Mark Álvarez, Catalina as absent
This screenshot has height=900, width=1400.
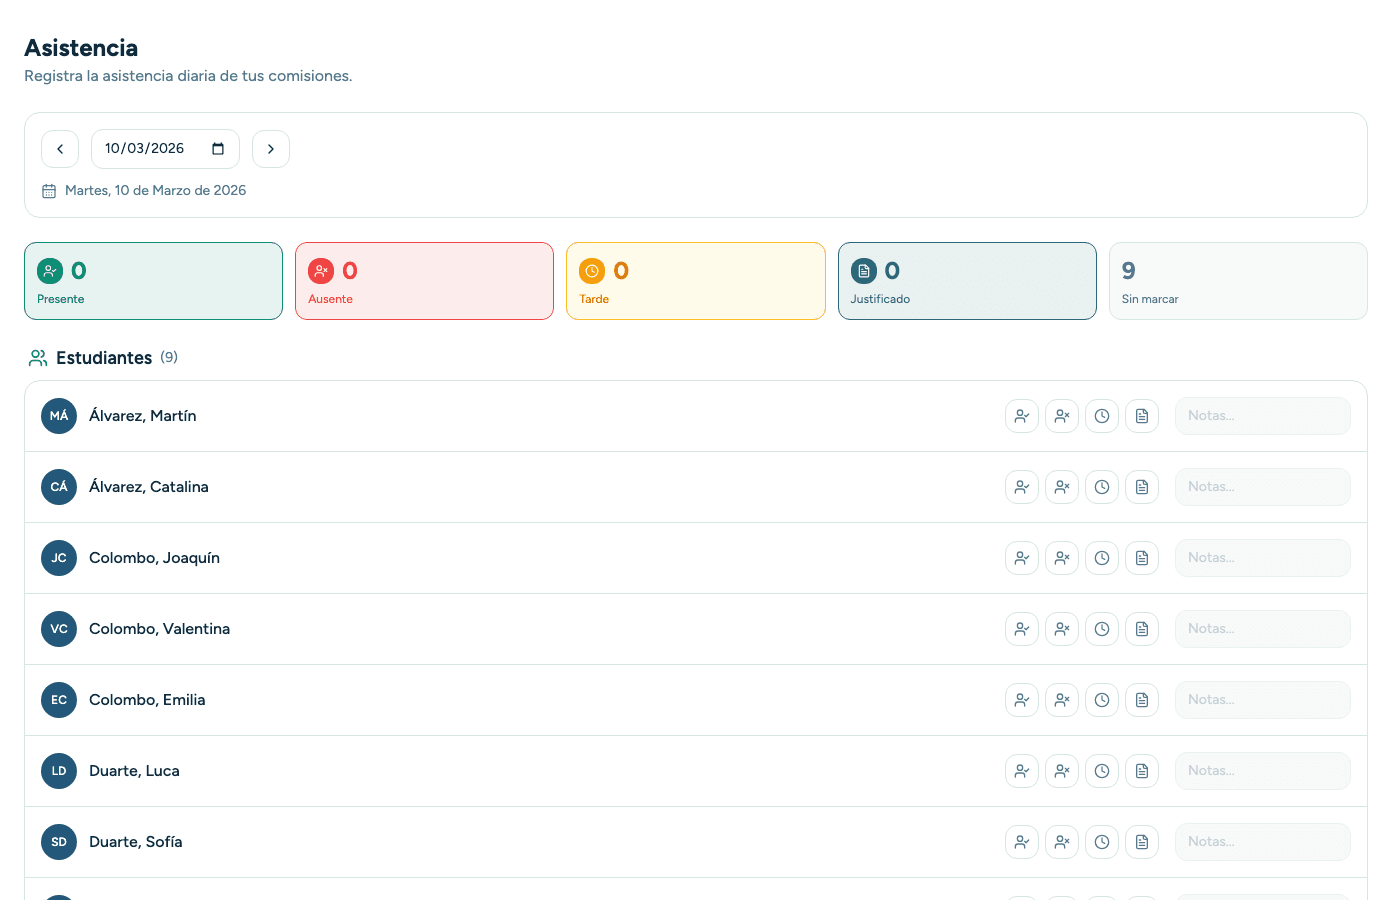tap(1062, 487)
